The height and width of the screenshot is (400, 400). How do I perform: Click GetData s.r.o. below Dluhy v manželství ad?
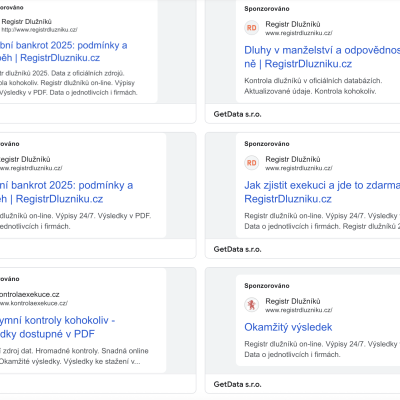pyautogui.click(x=237, y=114)
